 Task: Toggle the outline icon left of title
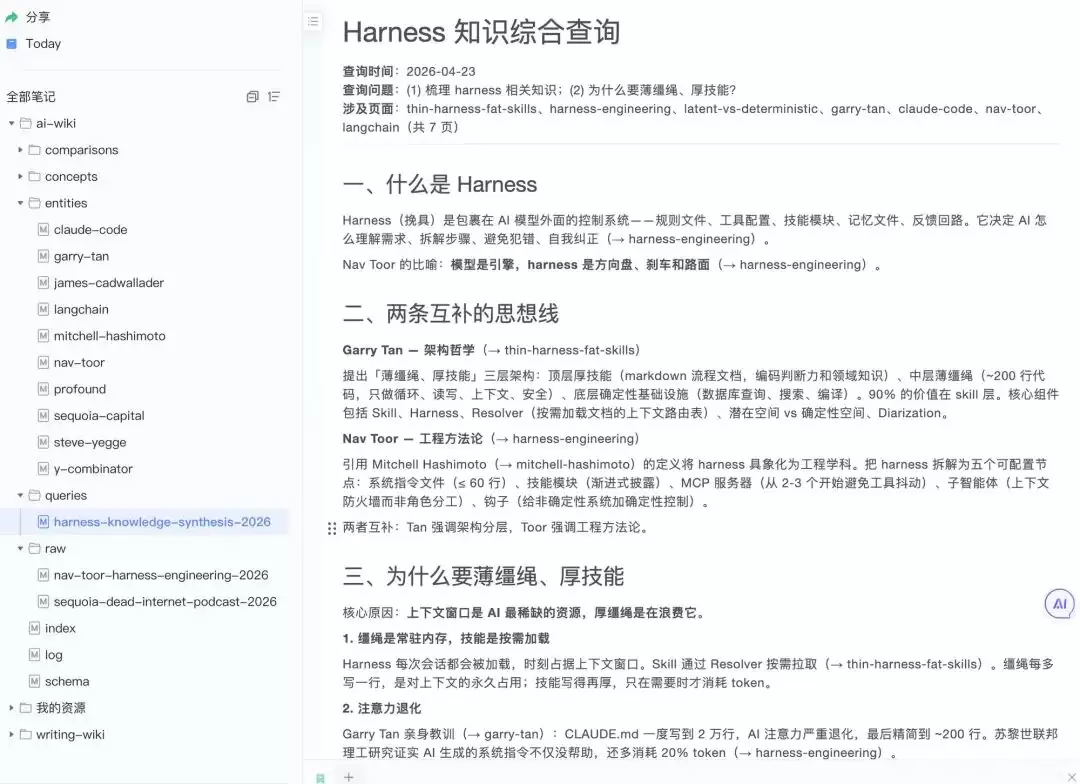pos(313,21)
